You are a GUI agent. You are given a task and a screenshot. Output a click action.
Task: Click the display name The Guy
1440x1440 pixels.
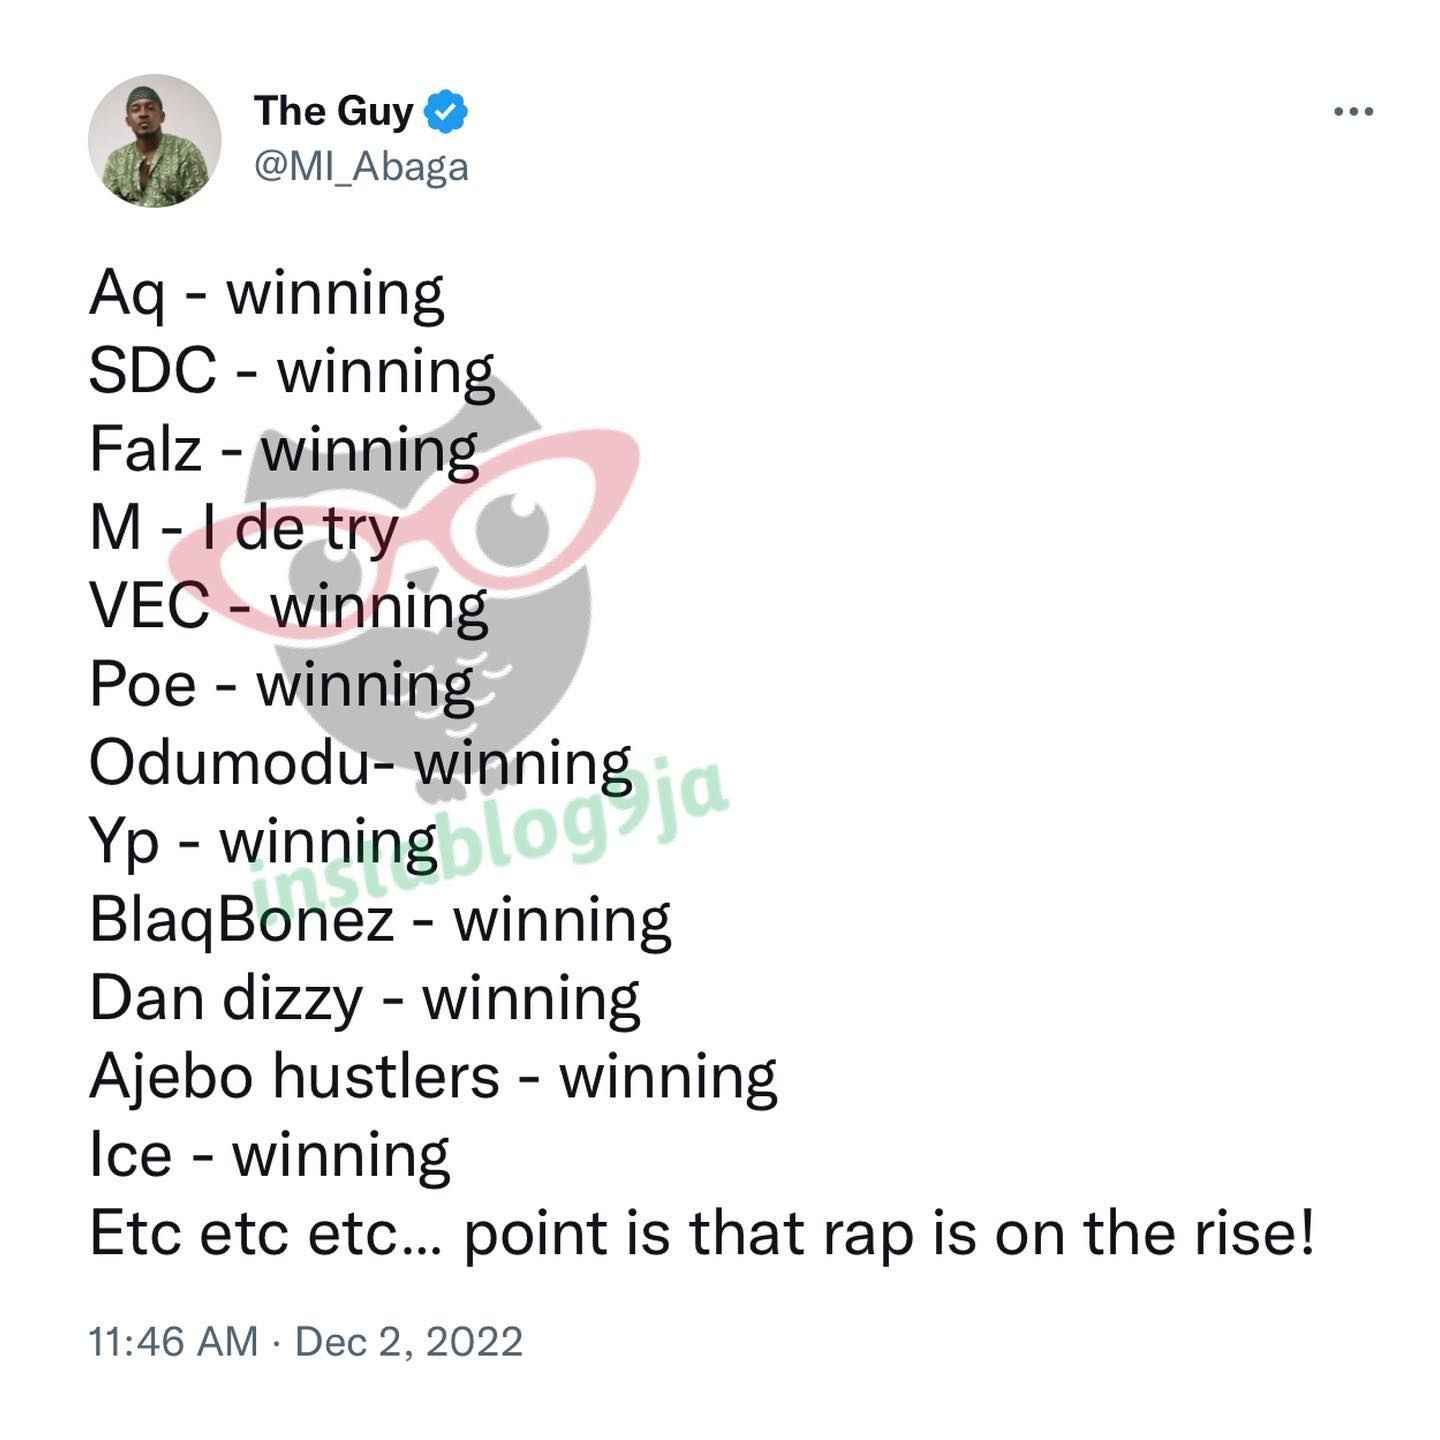coord(333,111)
